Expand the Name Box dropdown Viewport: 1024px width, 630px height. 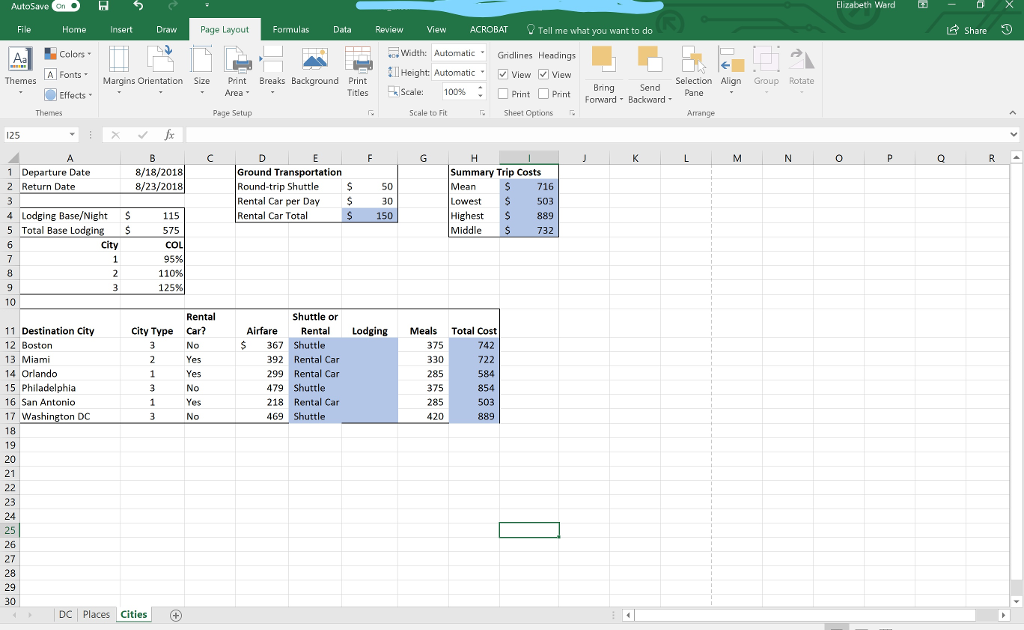click(x=72, y=135)
